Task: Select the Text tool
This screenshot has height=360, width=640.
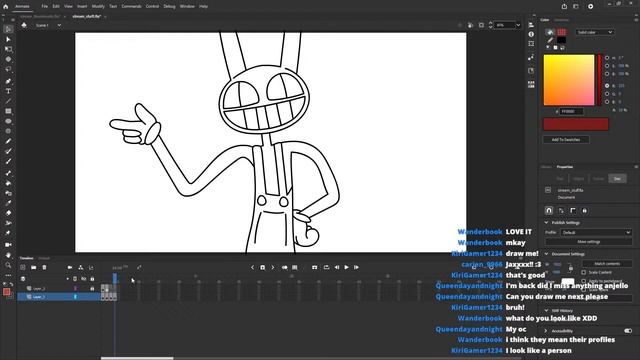Action: point(8,91)
